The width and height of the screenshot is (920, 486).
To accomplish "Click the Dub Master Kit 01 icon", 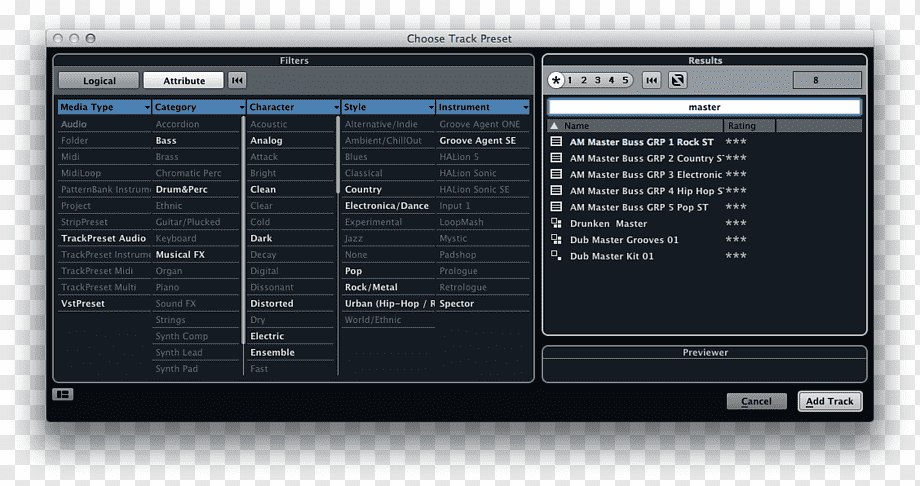I will tap(556, 255).
